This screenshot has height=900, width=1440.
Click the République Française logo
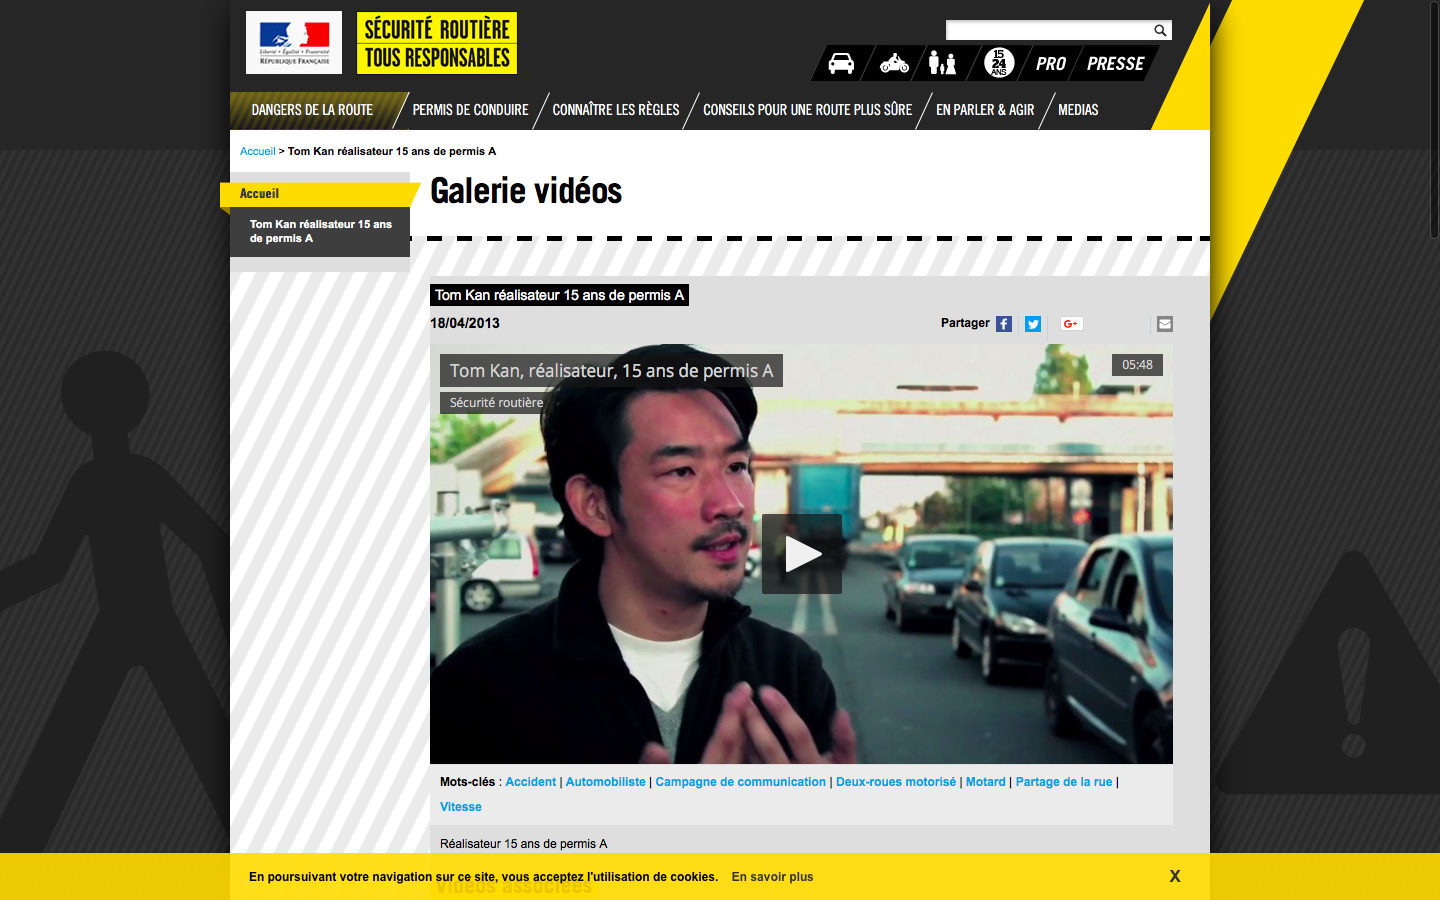294,43
